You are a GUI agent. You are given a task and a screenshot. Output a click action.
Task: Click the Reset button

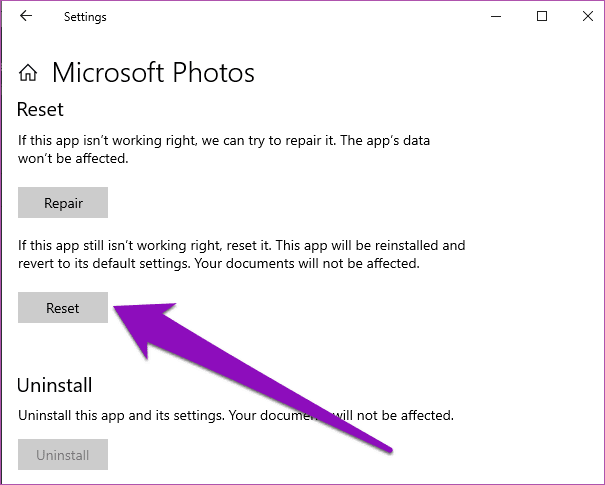tap(63, 308)
